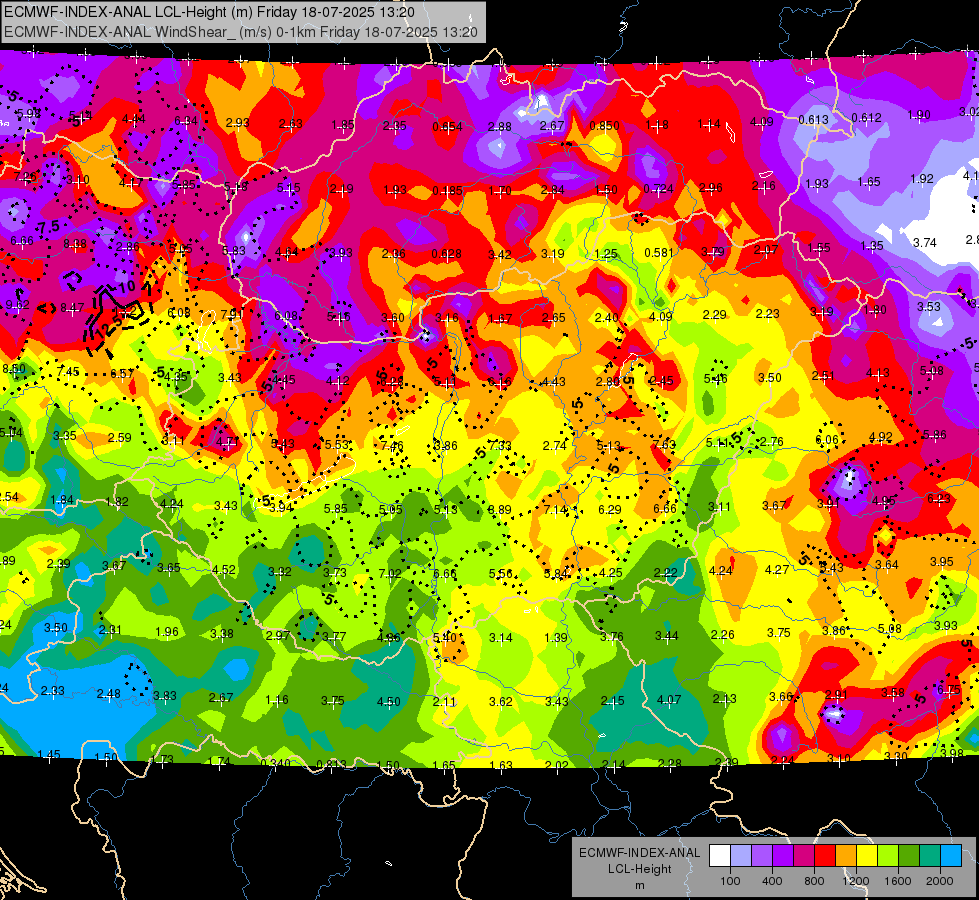
Task: Click the pale blue legend swatch
Action: [x=741, y=856]
